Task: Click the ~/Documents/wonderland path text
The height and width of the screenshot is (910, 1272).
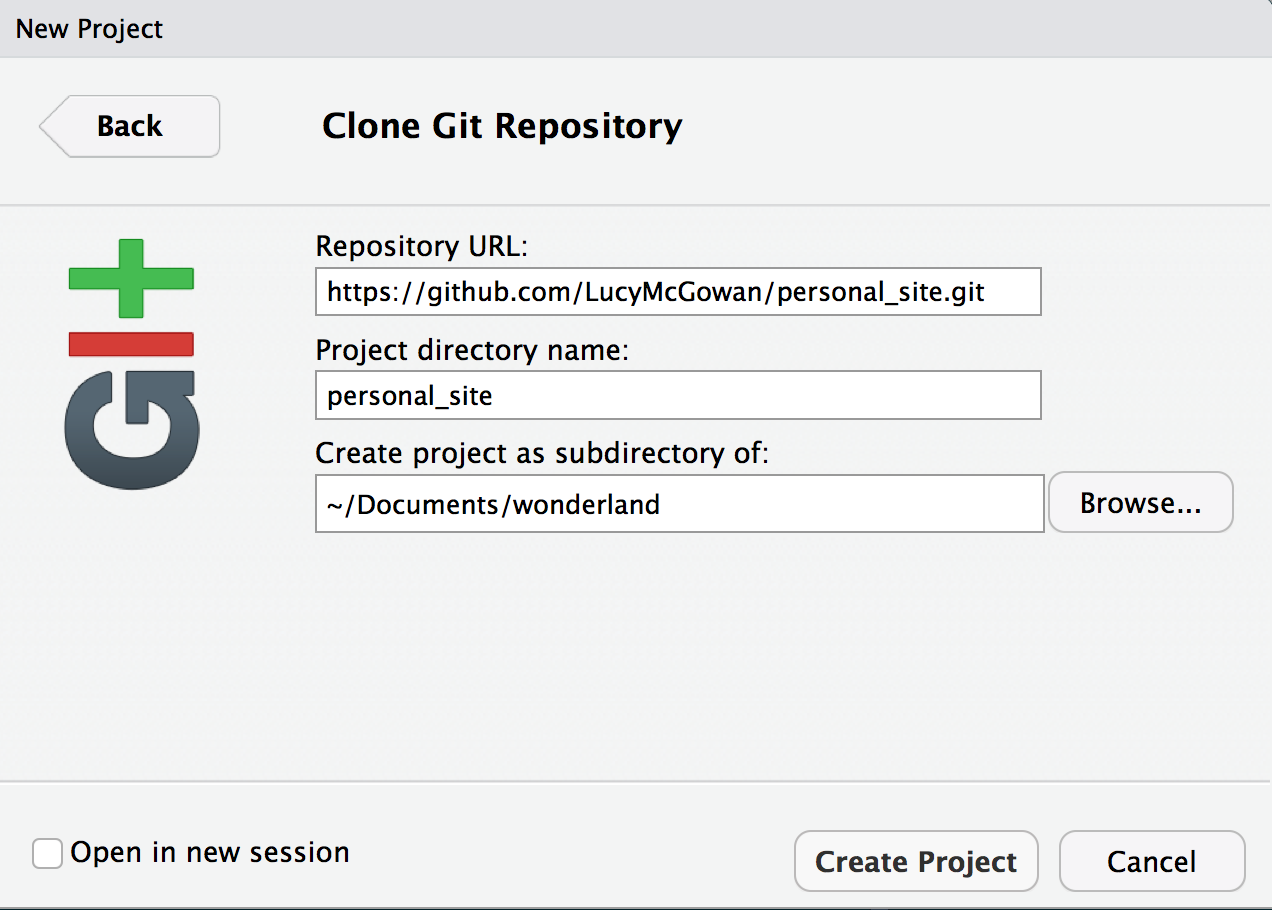Action: click(493, 504)
